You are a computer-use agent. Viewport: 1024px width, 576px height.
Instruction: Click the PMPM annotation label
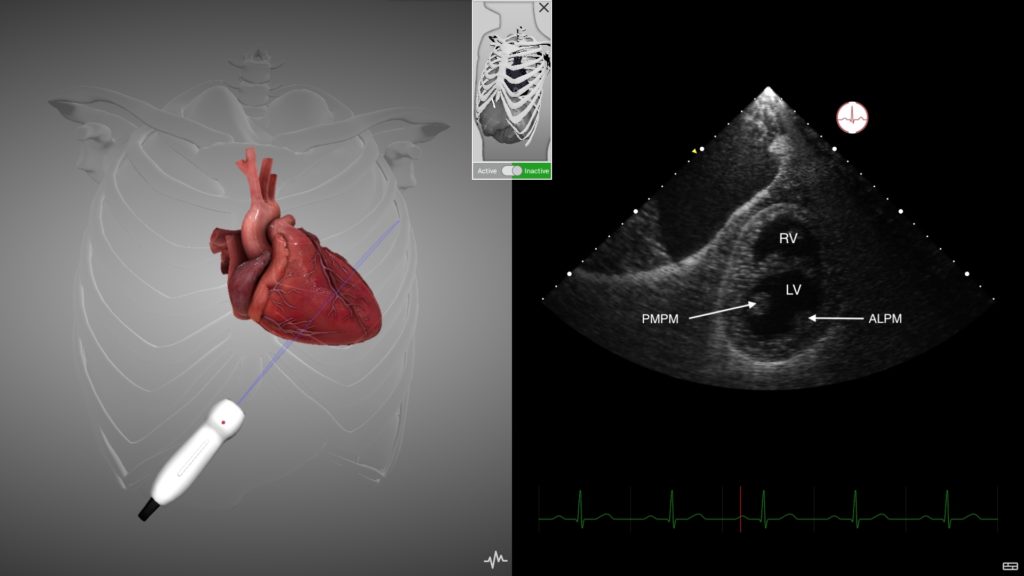click(660, 319)
